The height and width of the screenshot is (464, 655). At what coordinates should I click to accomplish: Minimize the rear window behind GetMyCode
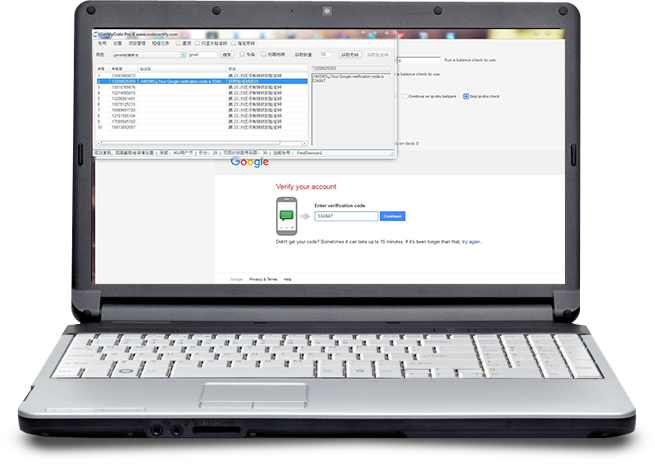point(536,33)
